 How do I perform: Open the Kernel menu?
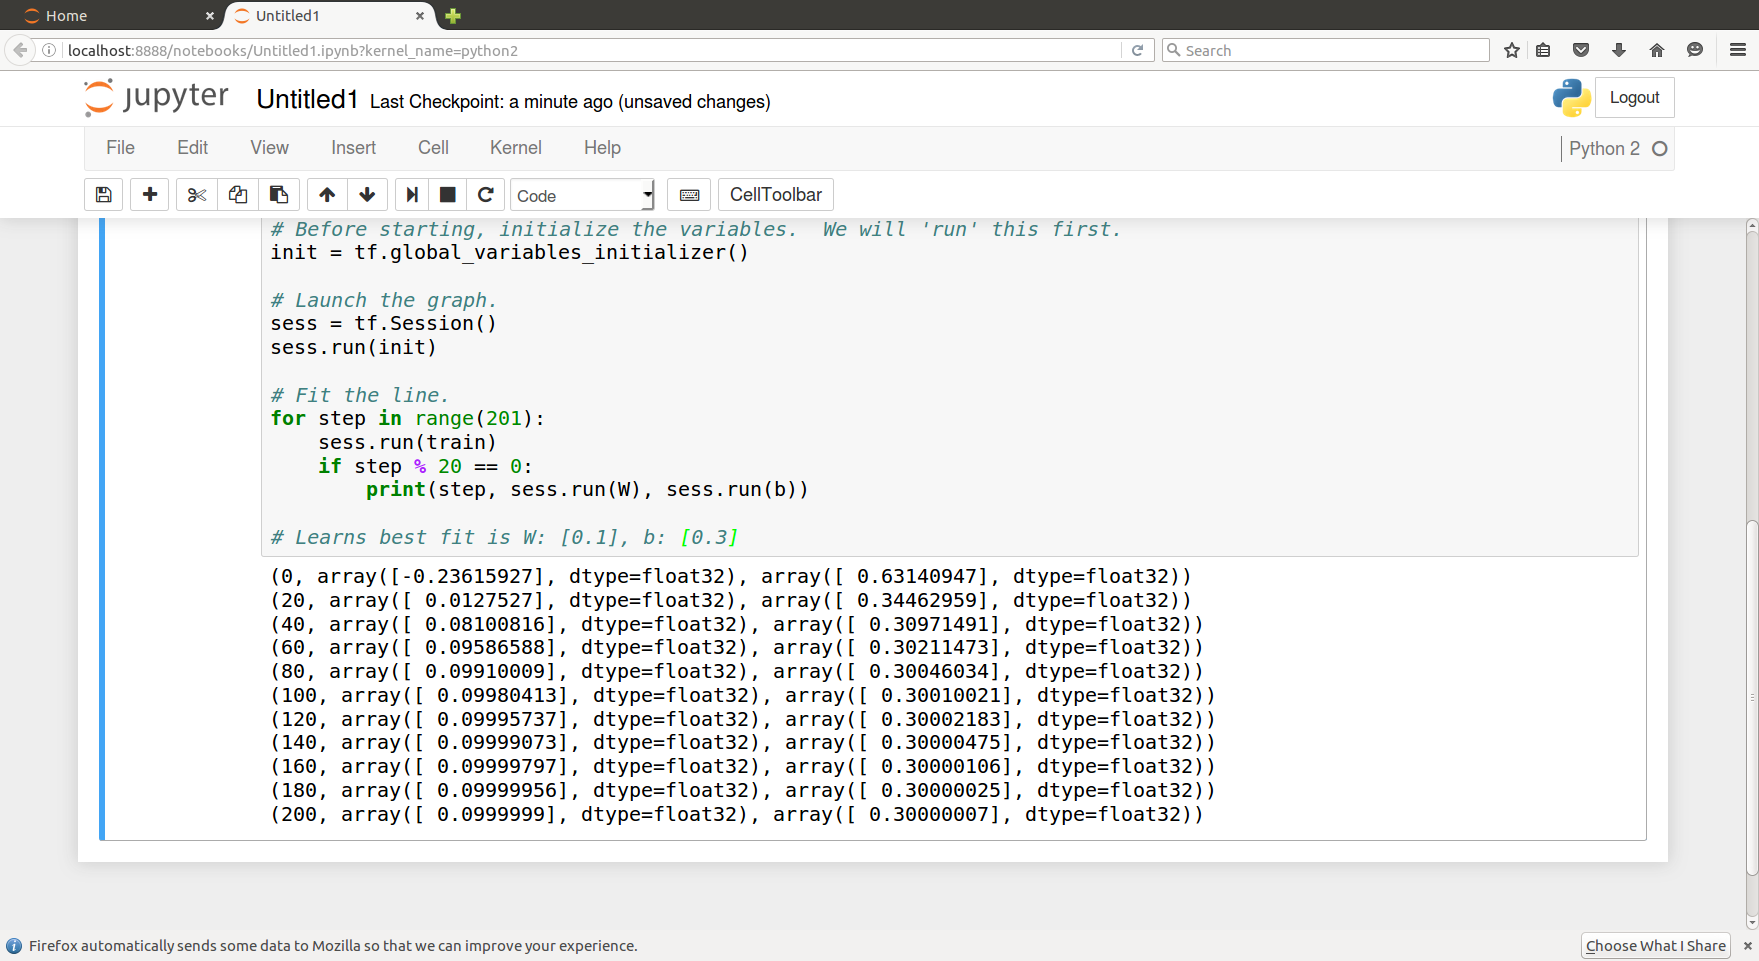pyautogui.click(x=515, y=147)
